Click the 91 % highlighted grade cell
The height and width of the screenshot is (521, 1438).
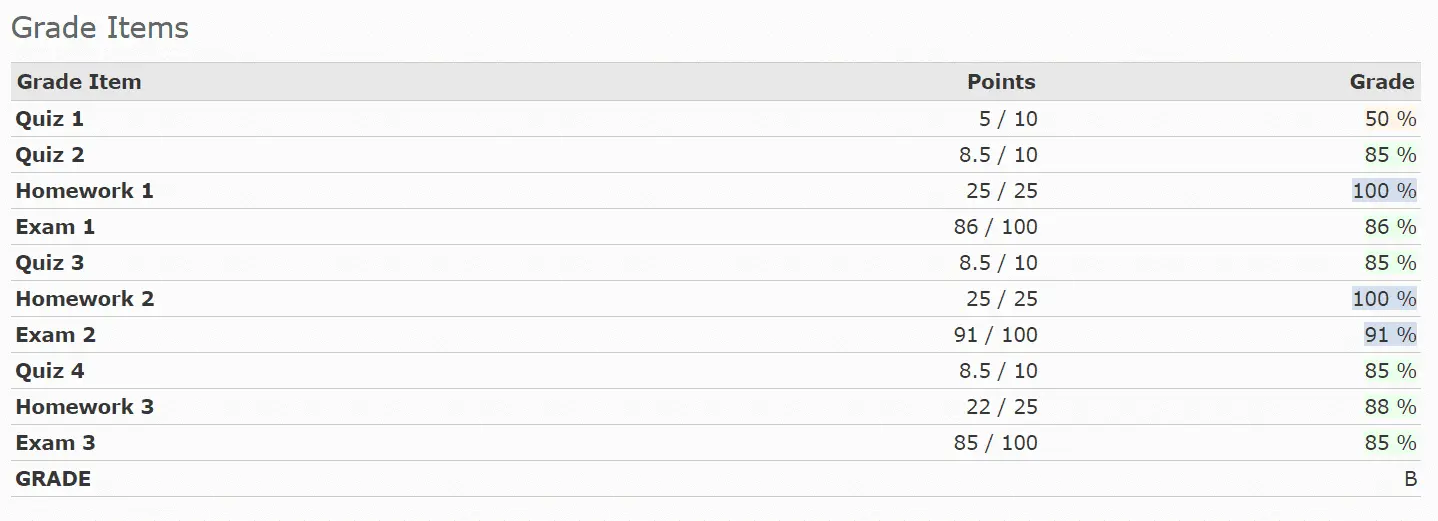pos(1390,335)
